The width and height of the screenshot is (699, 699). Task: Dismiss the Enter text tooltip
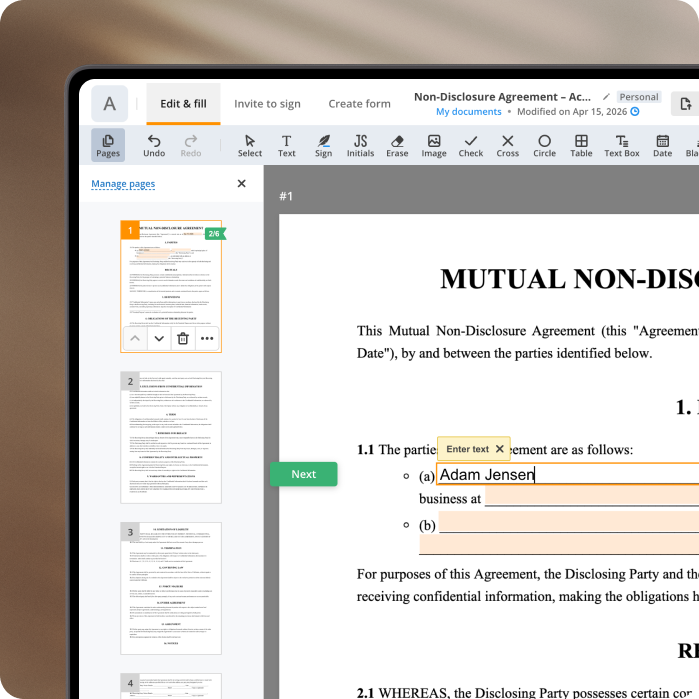point(500,448)
